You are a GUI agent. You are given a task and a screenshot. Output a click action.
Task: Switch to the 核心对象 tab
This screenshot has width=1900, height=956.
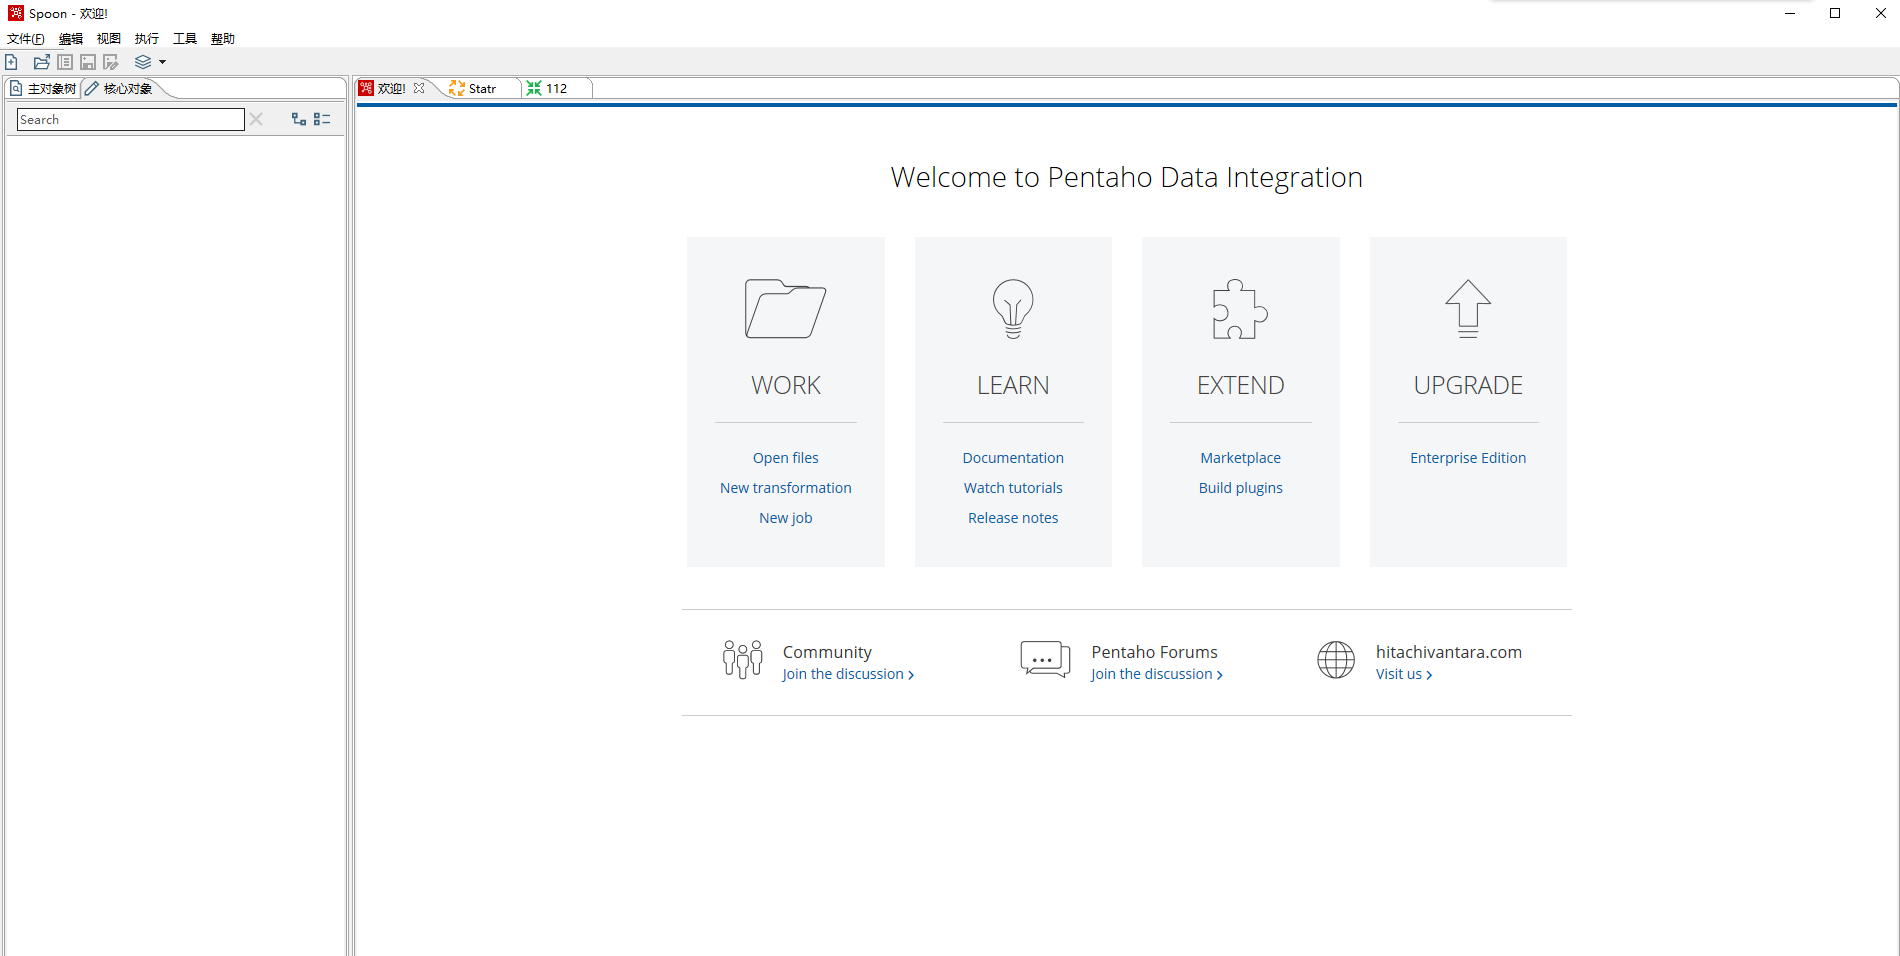point(119,89)
